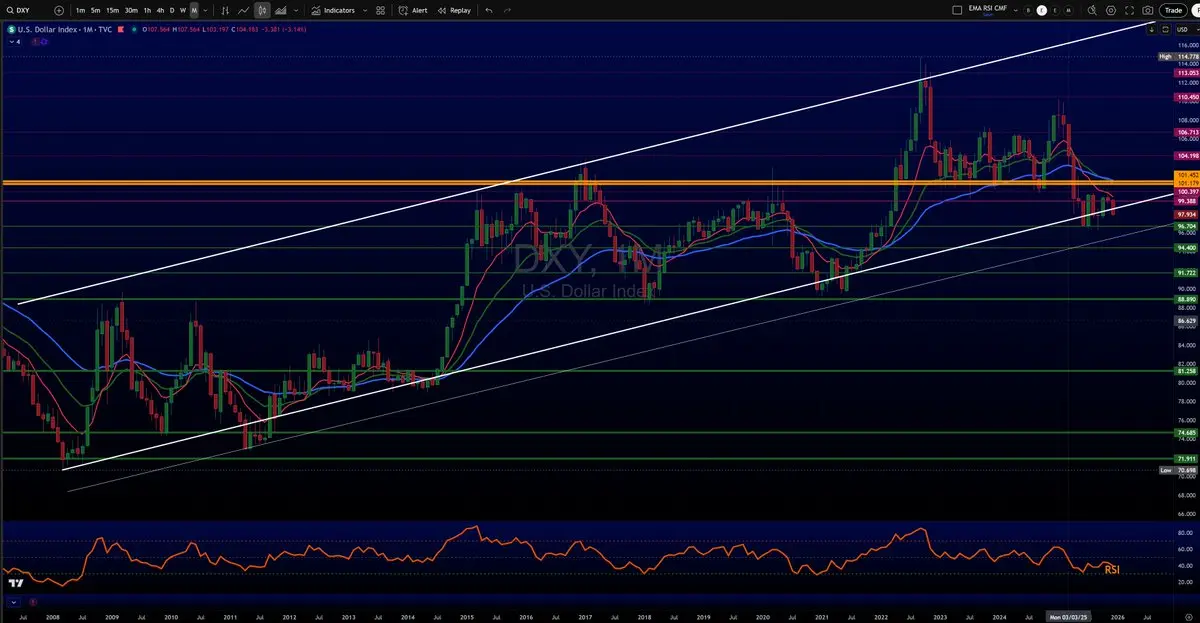
Task: Click the add symbol plus icon
Action: click(59, 10)
